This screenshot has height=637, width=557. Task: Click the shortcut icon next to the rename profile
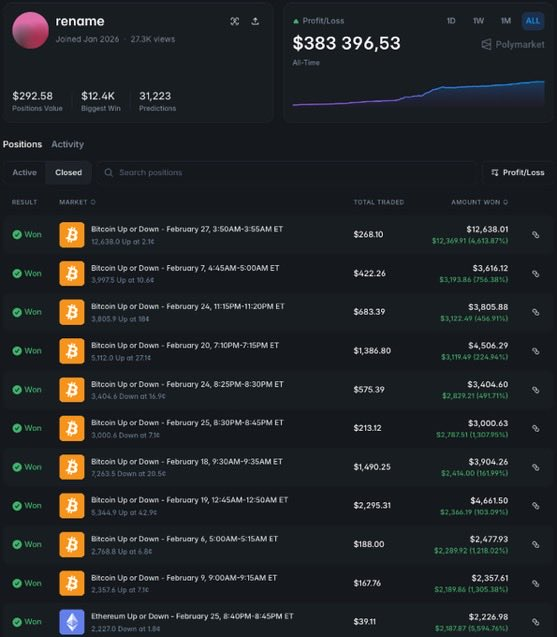click(x=234, y=21)
